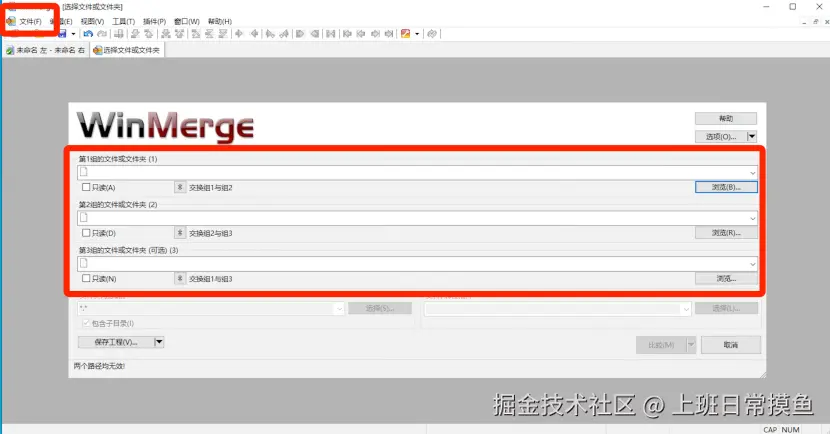Expand the first group path dropdown arrow
The width and height of the screenshot is (830, 434).
(752, 173)
